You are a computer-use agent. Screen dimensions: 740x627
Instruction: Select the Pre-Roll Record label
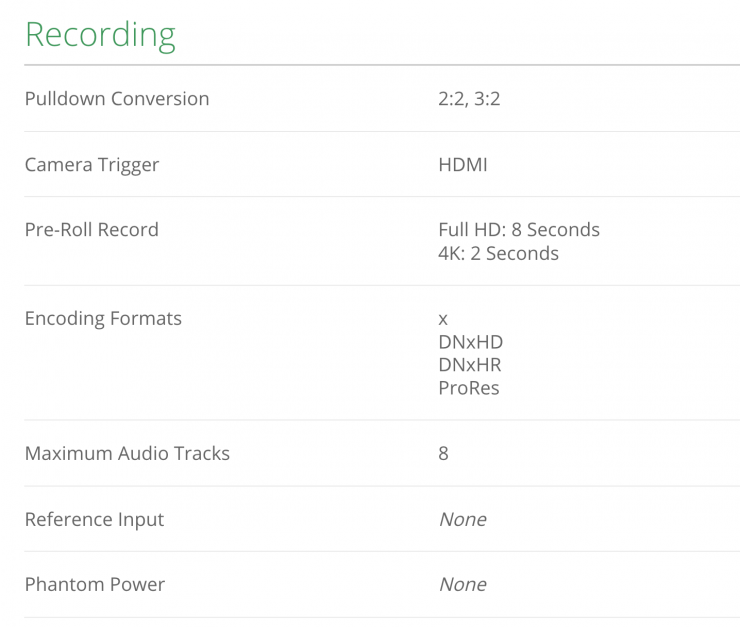coord(92,230)
